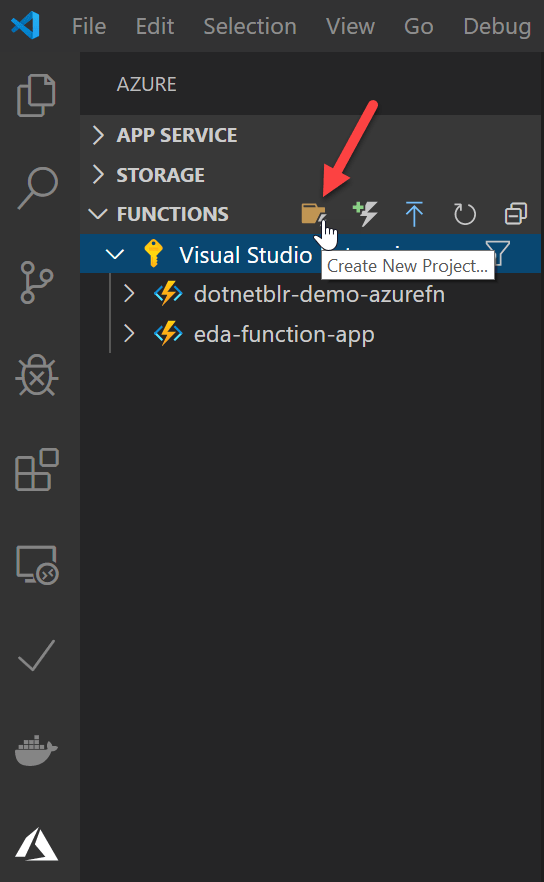Collapse all items in Functions panel
The width and height of the screenshot is (544, 882).
coord(516,214)
